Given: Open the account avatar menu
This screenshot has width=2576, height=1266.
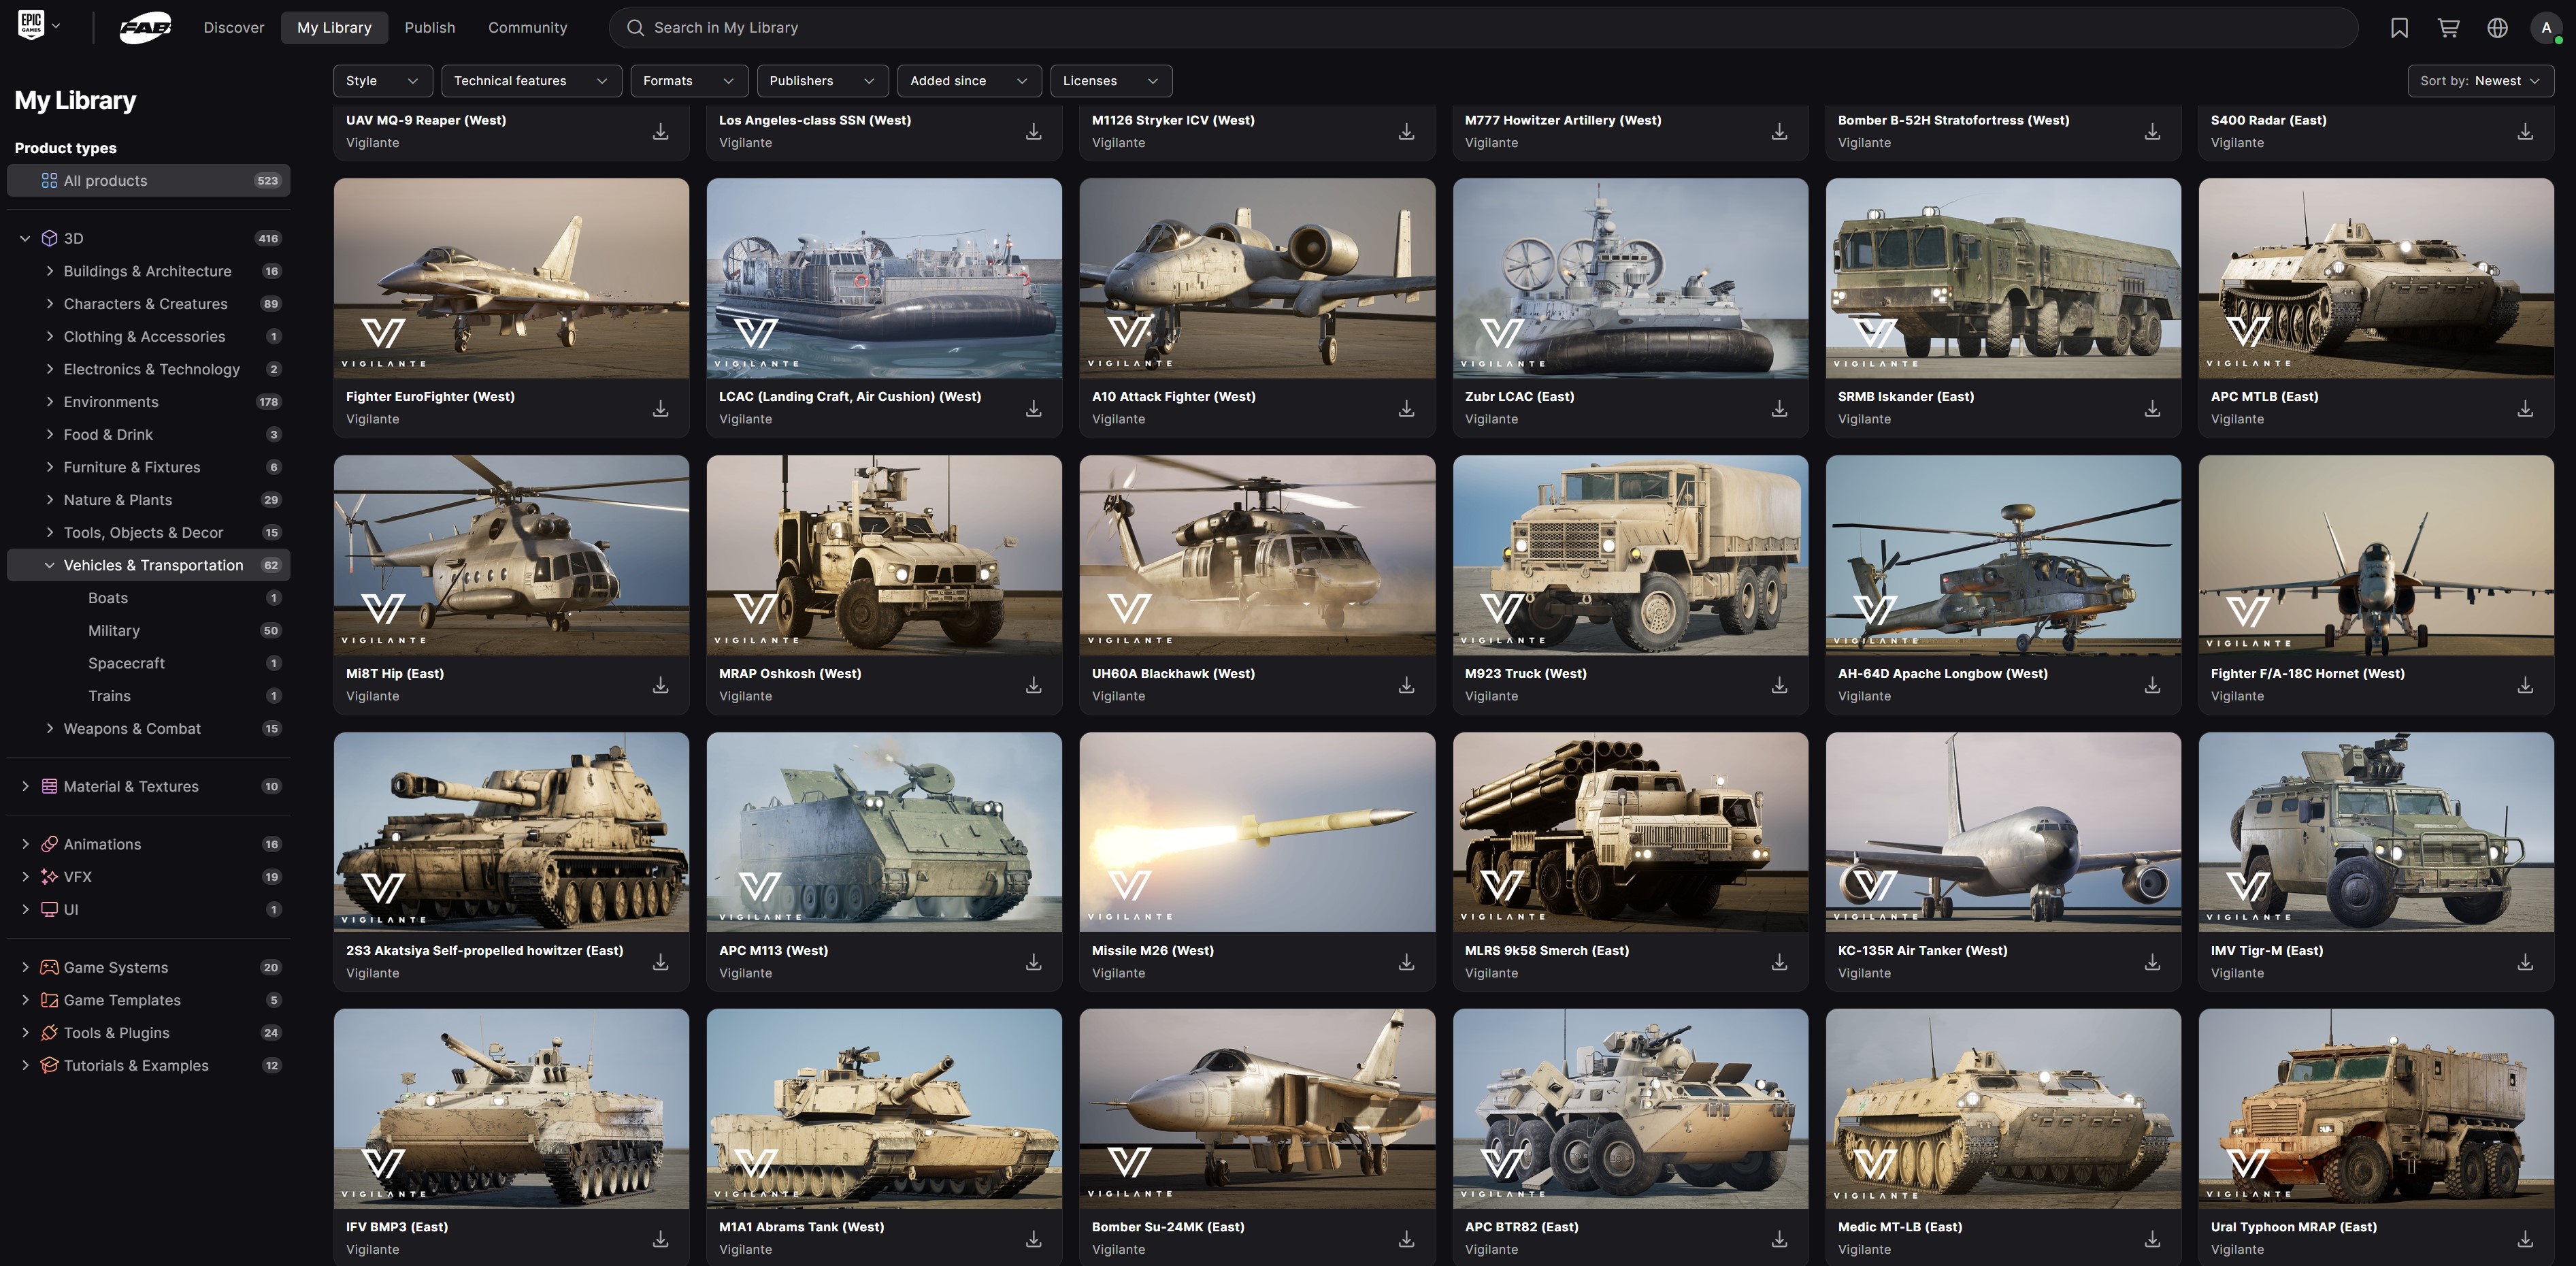Looking at the screenshot, I should pos(2546,28).
